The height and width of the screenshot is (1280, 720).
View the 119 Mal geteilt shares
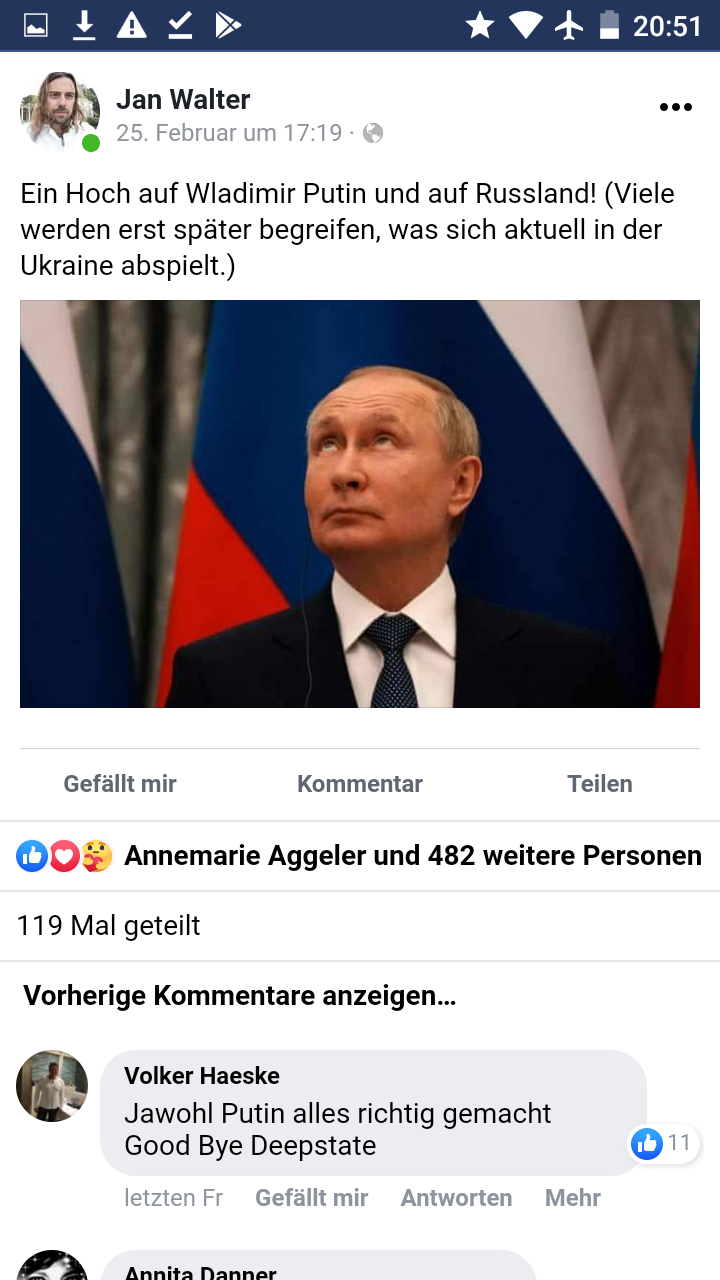click(108, 926)
